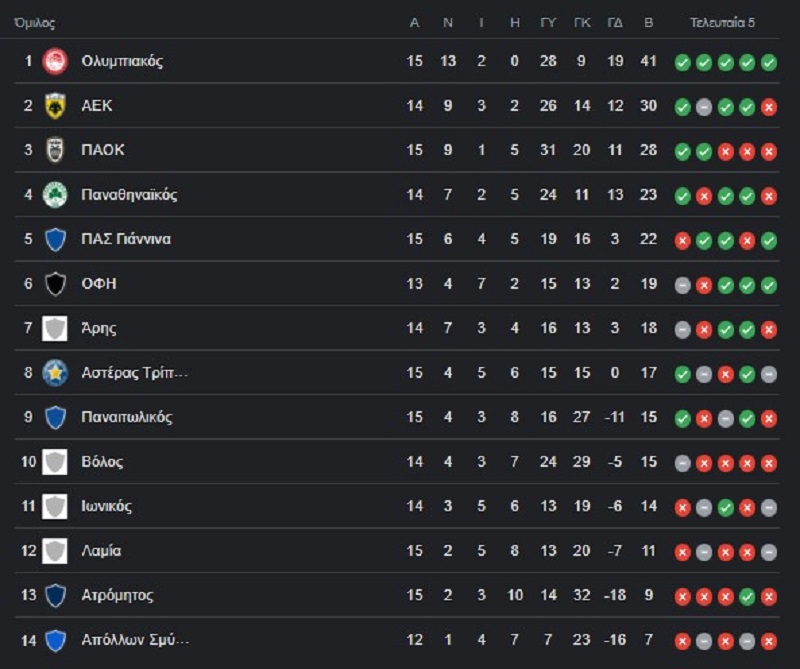
Task: Click the ΑΕΚ yellow crest icon
Action: coord(55,106)
